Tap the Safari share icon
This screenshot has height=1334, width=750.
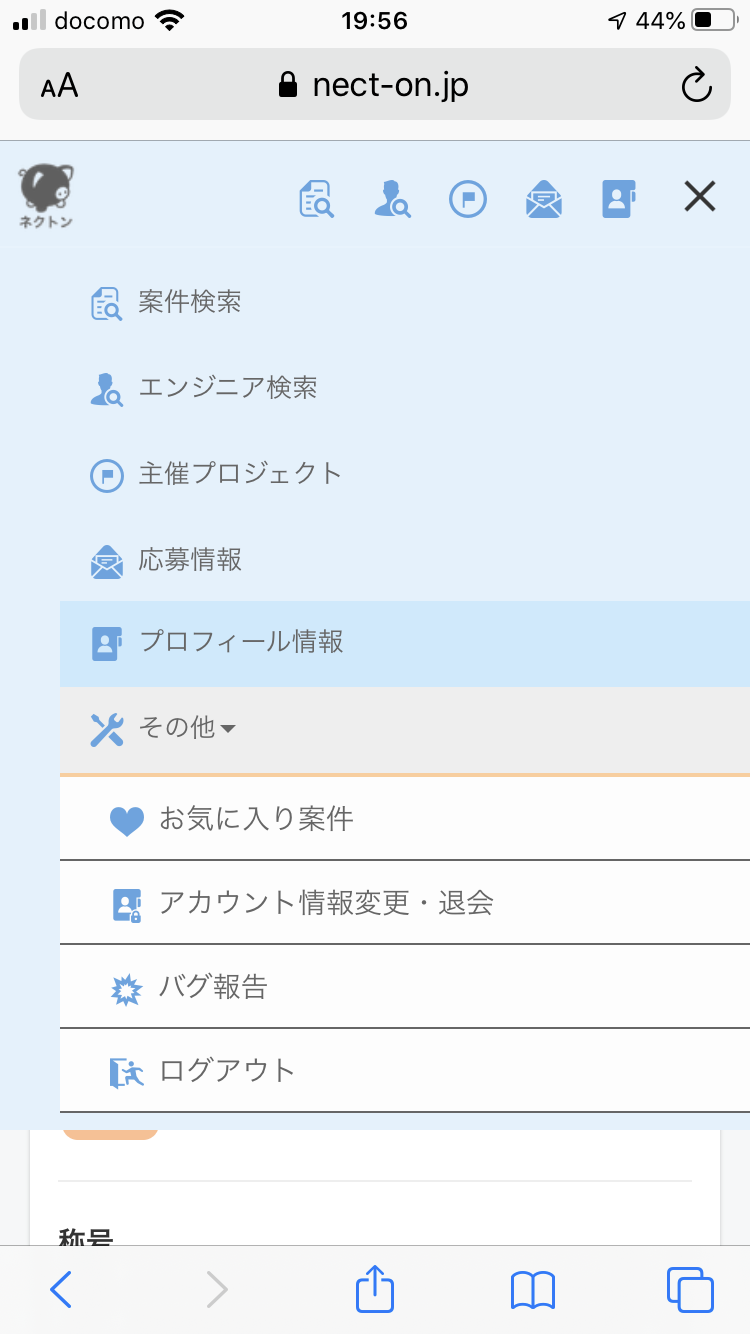click(x=375, y=1289)
